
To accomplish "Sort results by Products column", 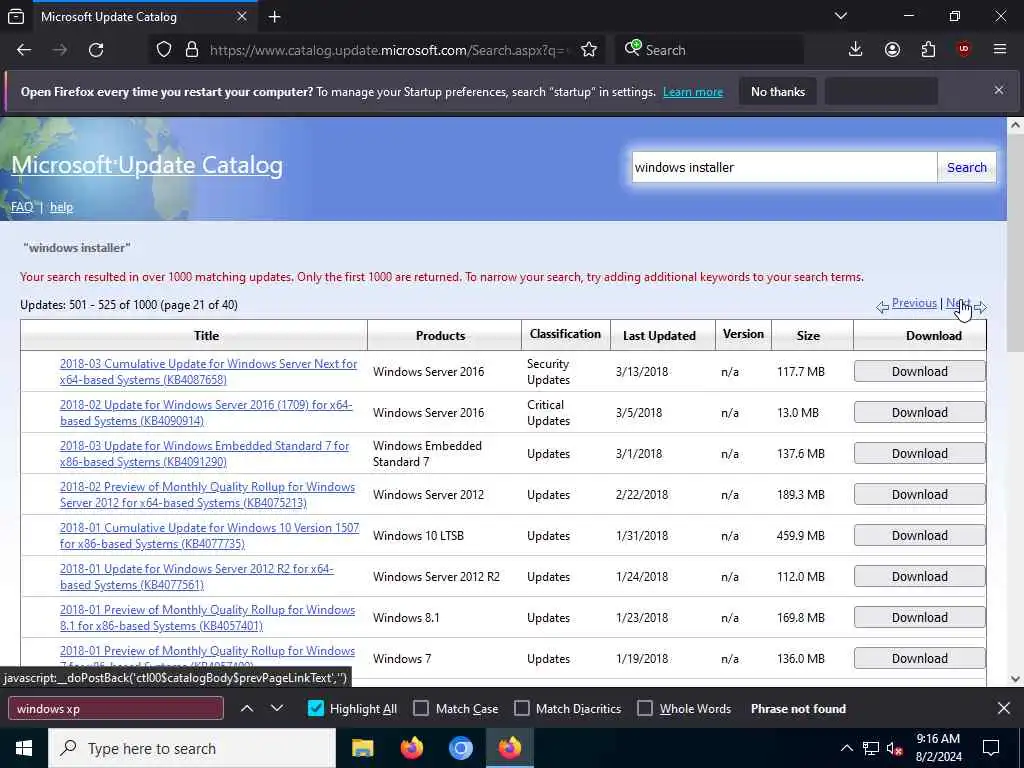I will click(x=441, y=336).
